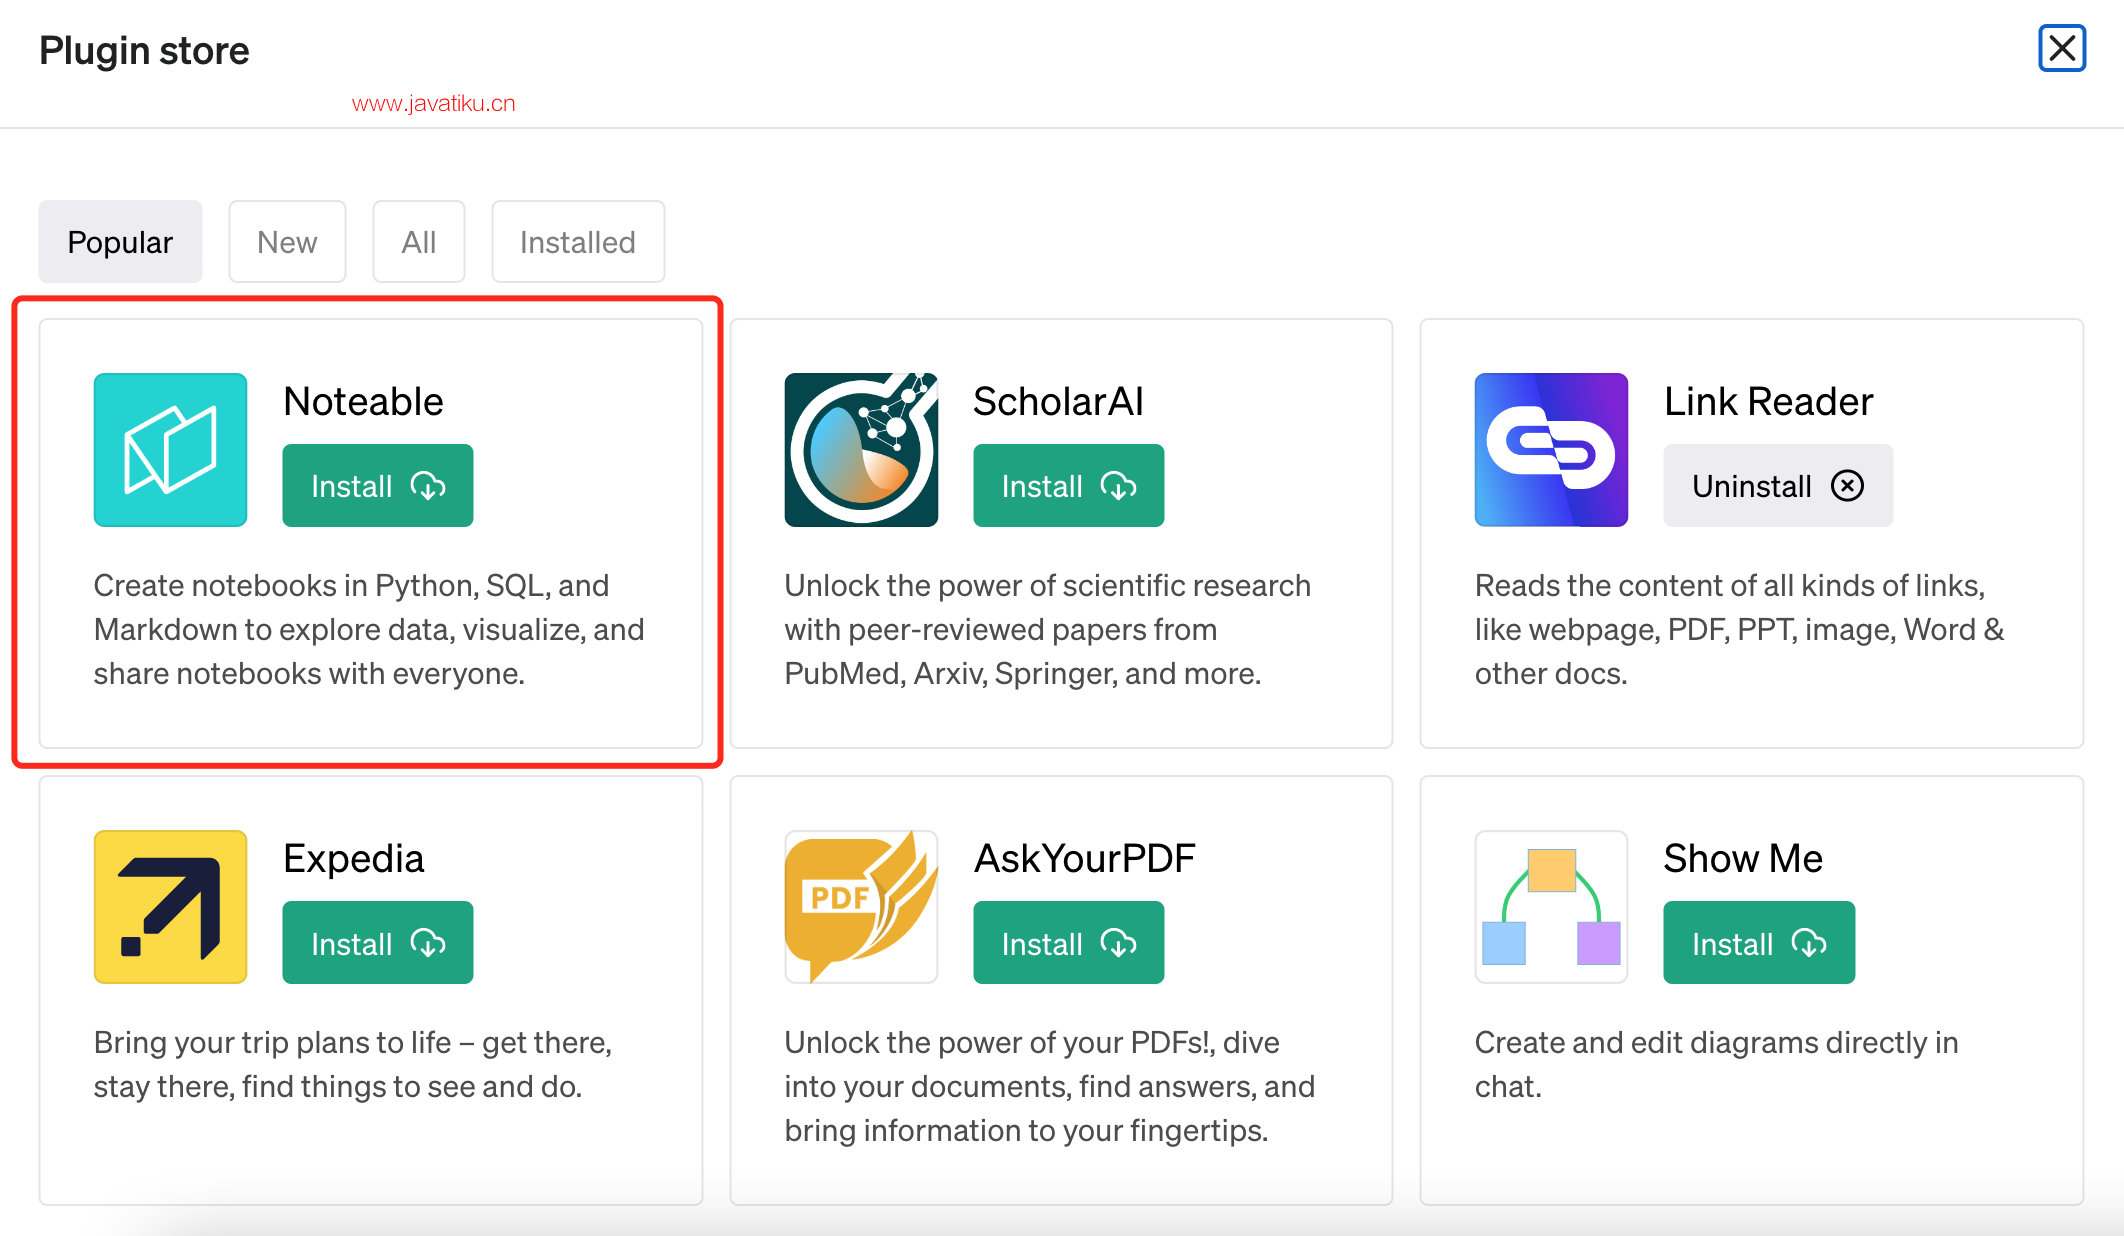Click the 'Create notebooks in Python' description
Viewport: 2124px width, 1236px height.
(369, 629)
